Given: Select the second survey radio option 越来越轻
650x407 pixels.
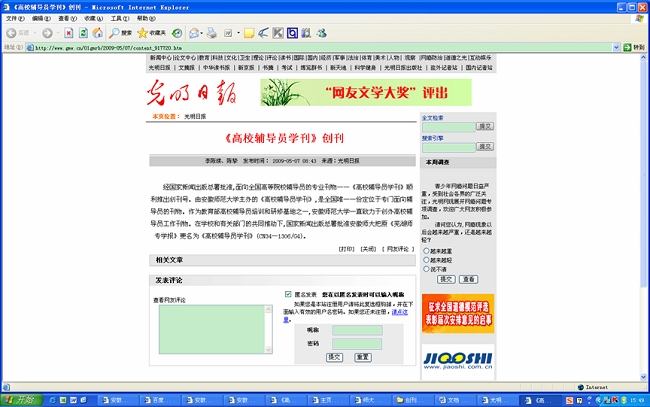Looking at the screenshot, I should 426,260.
